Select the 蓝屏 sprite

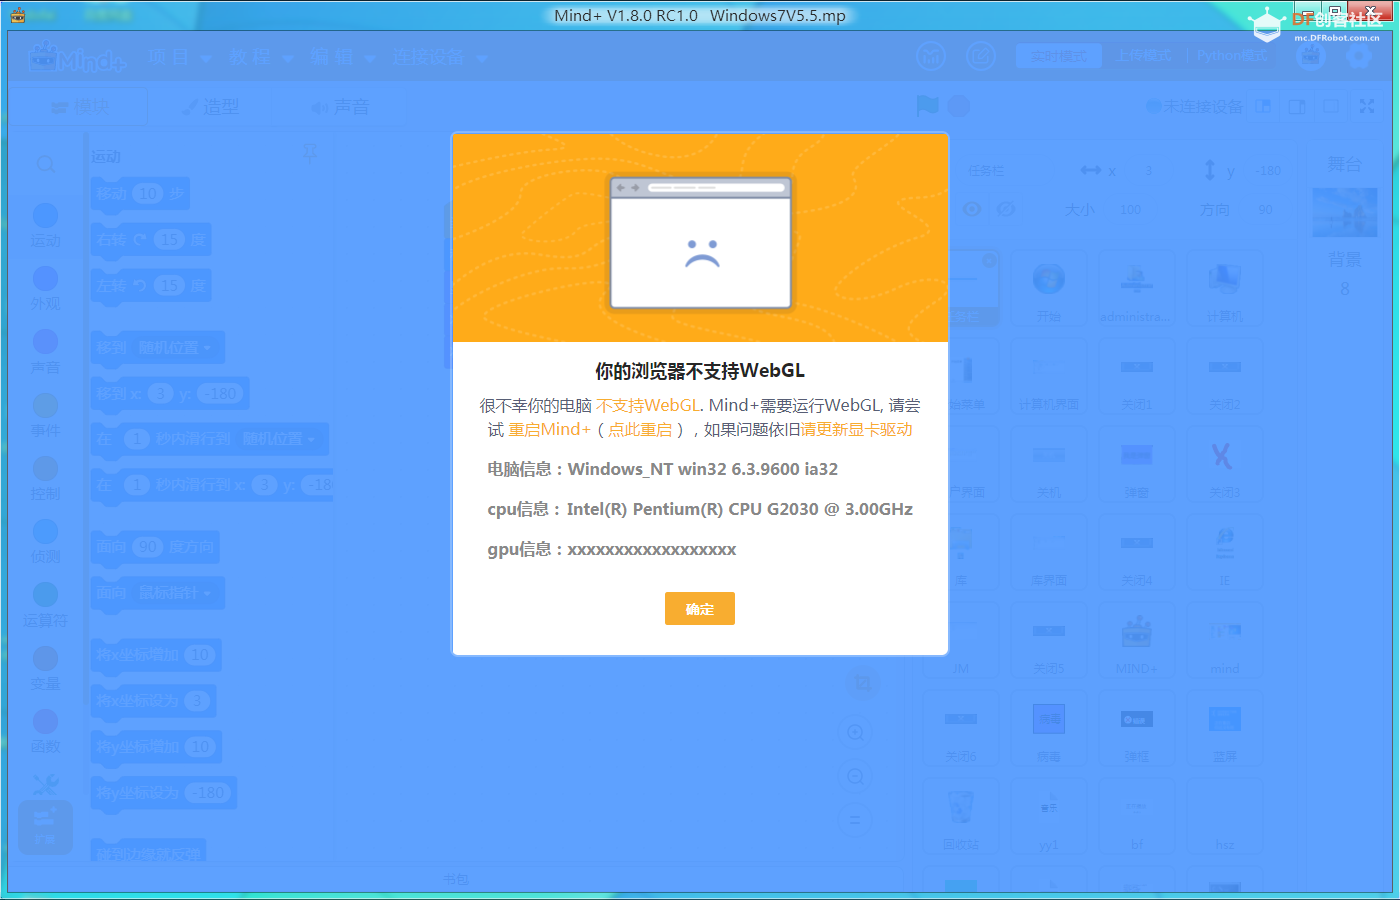click(1225, 729)
